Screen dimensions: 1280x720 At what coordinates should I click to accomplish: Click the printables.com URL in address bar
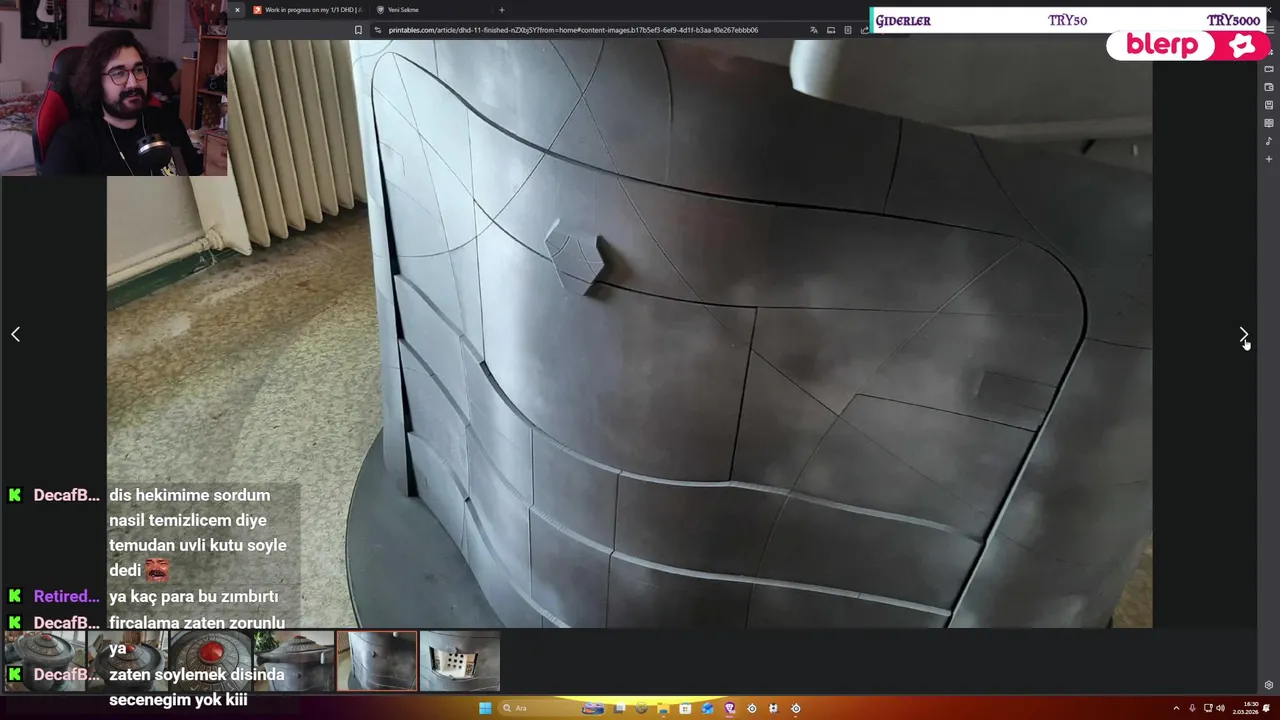click(x=573, y=30)
